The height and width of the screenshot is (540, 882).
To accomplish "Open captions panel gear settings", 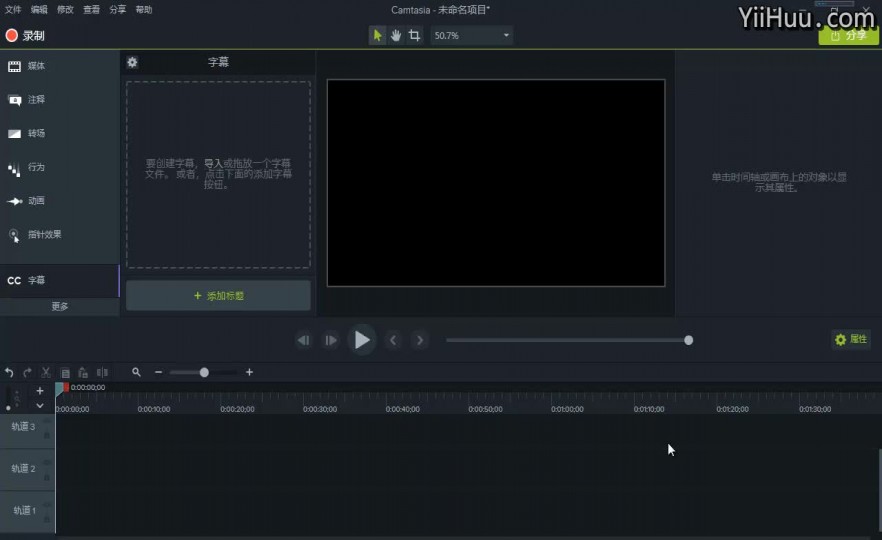I will (x=132, y=62).
